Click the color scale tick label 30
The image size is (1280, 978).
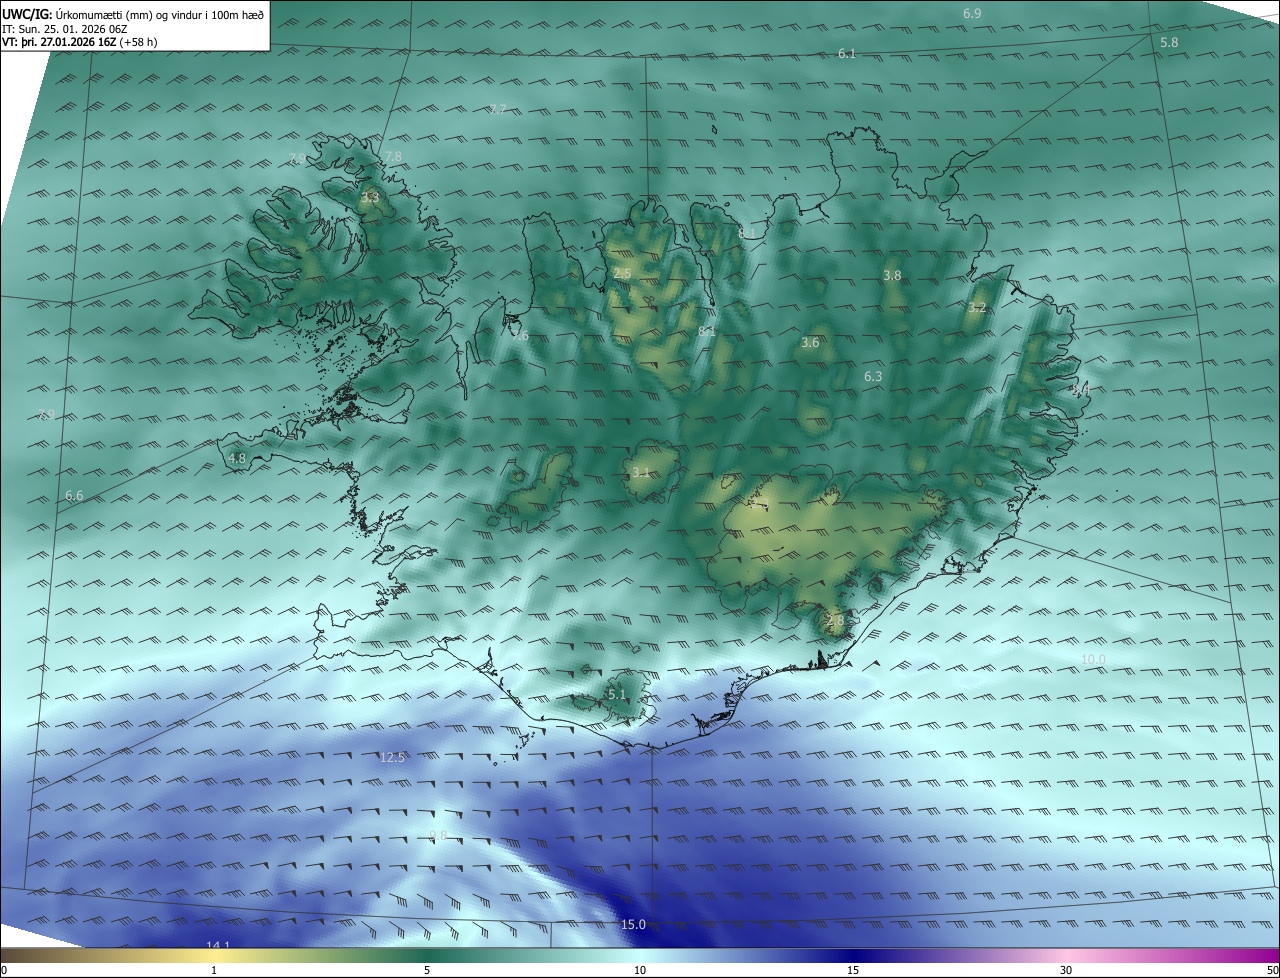click(1066, 970)
